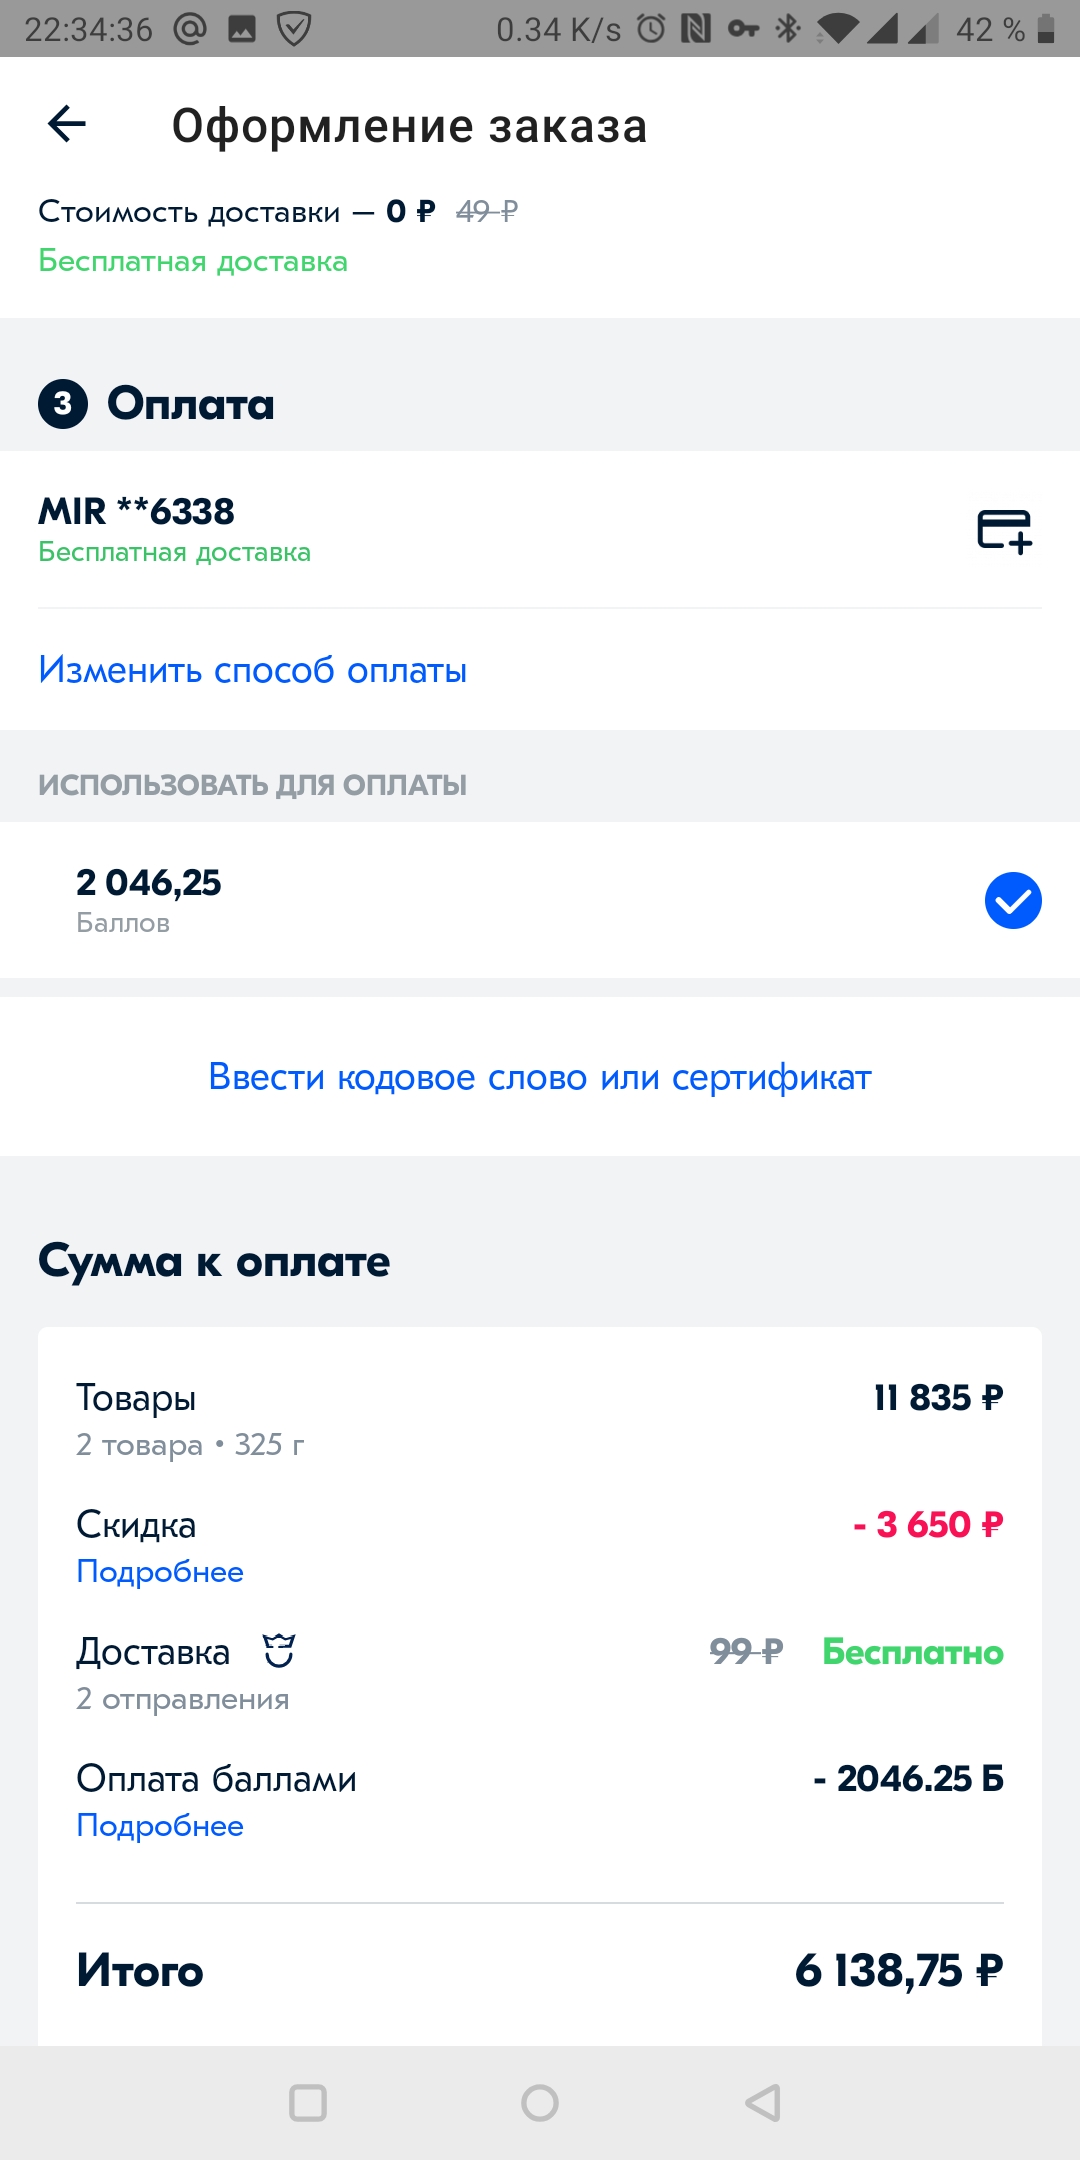Tap the Бесплатно delivery label

(x=912, y=1652)
